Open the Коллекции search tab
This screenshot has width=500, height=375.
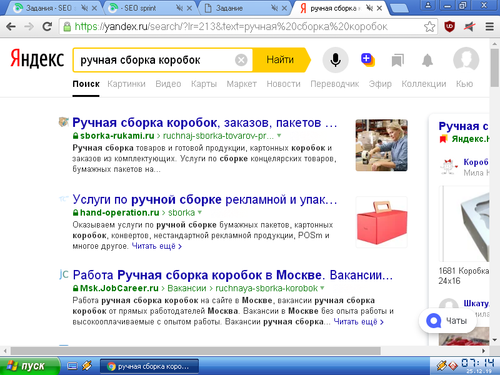[x=424, y=84]
